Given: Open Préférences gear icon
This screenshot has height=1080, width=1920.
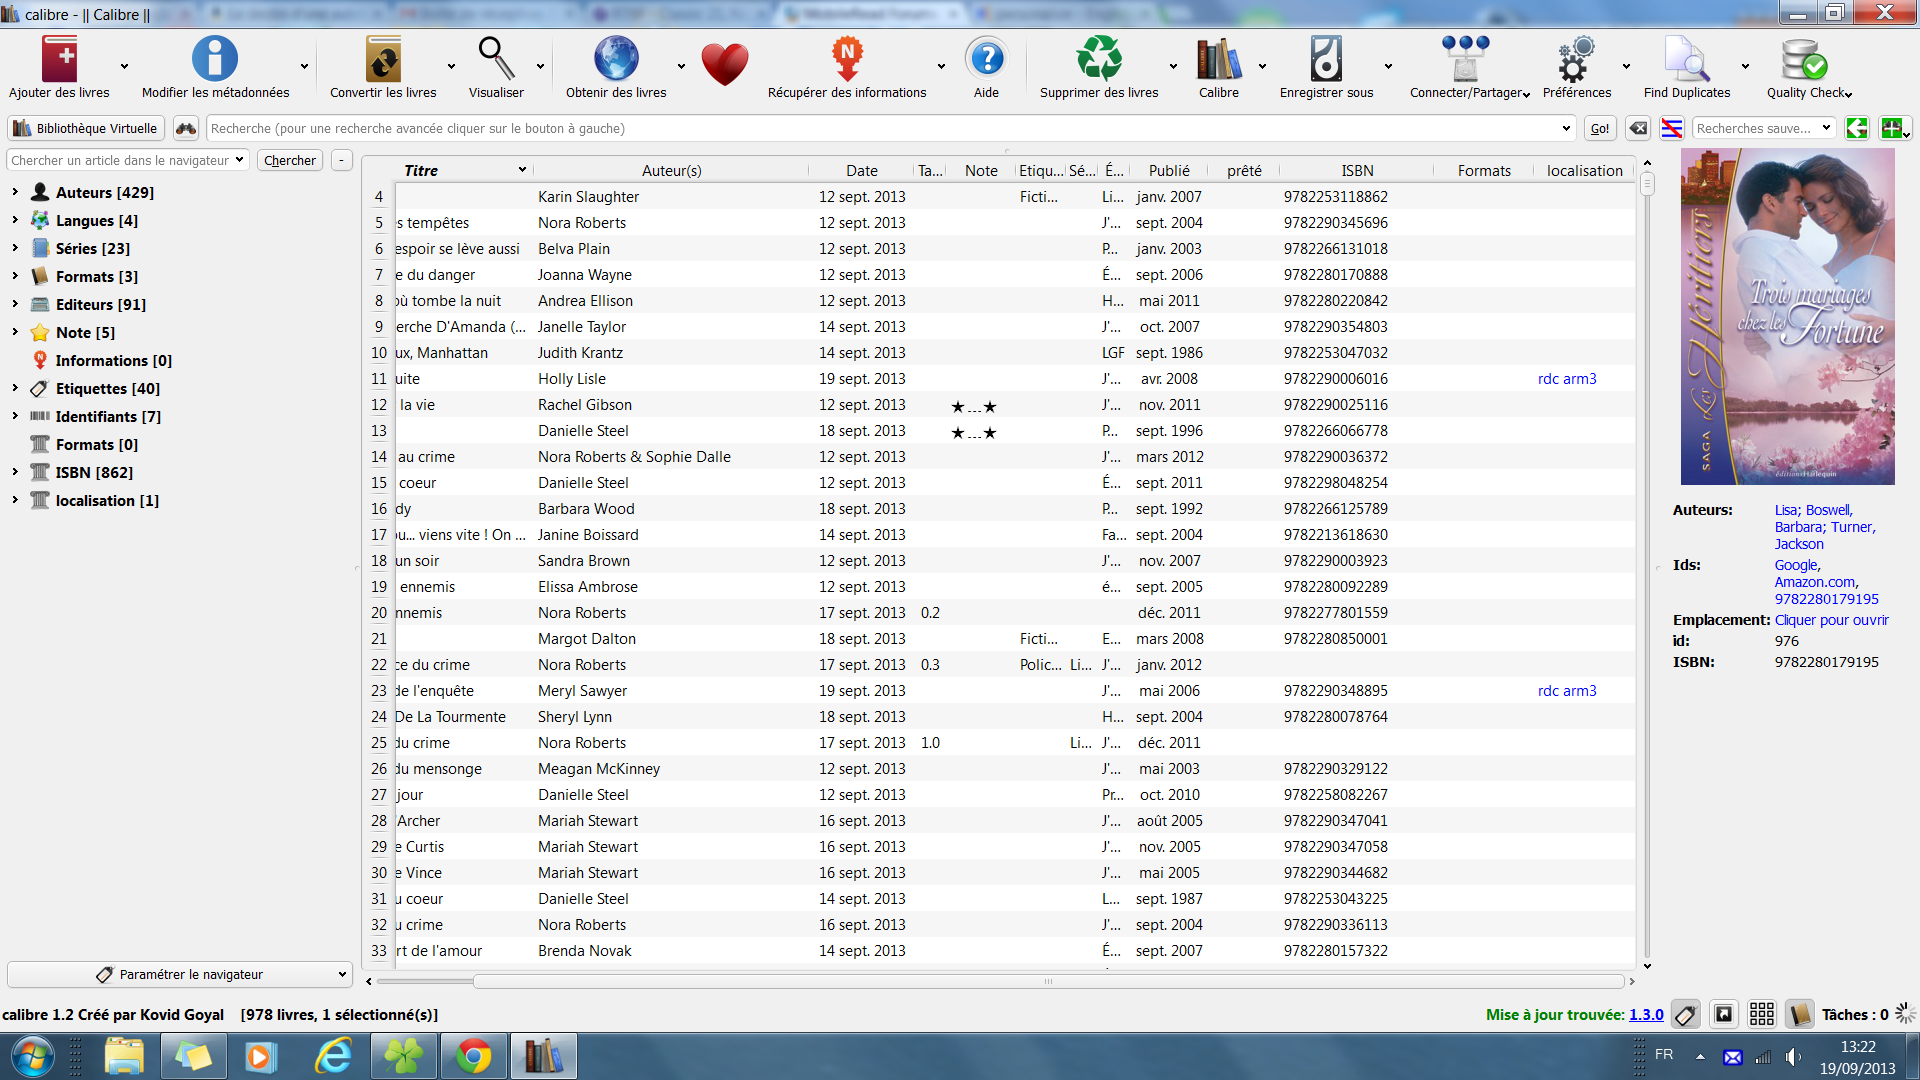Looking at the screenshot, I should pyautogui.click(x=1576, y=60).
